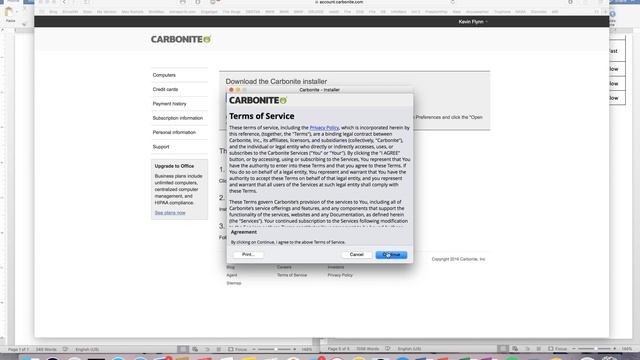Viewport: 640px width, 360px height.
Task: Open Support in the account sidebar
Action: 161,147
